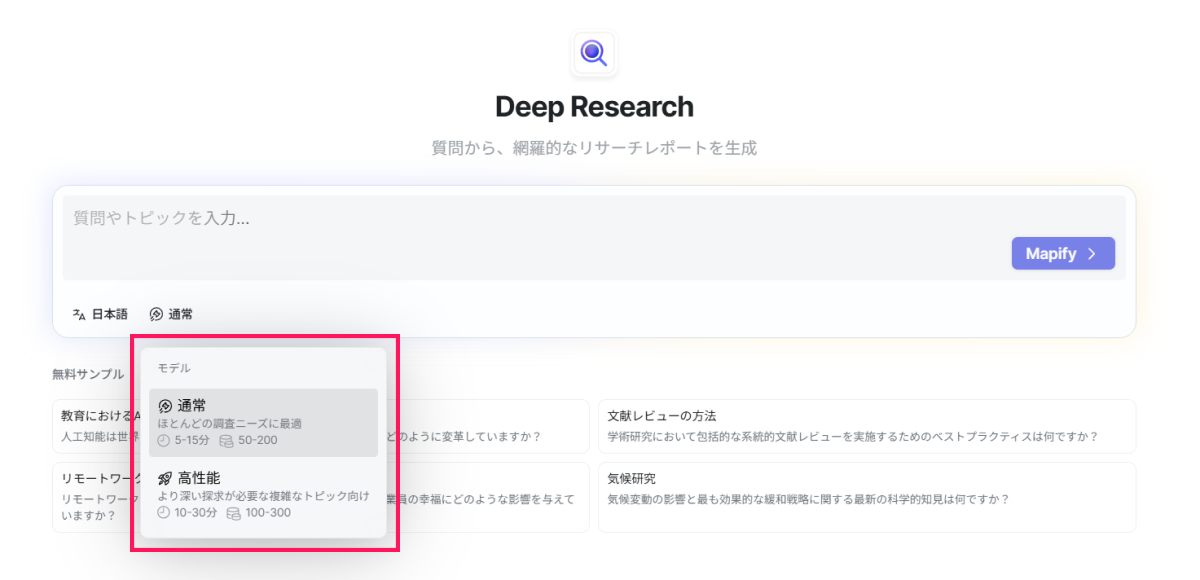Click the clock icon showing 10-30分
The width and height of the screenshot is (1200, 580).
(164, 513)
